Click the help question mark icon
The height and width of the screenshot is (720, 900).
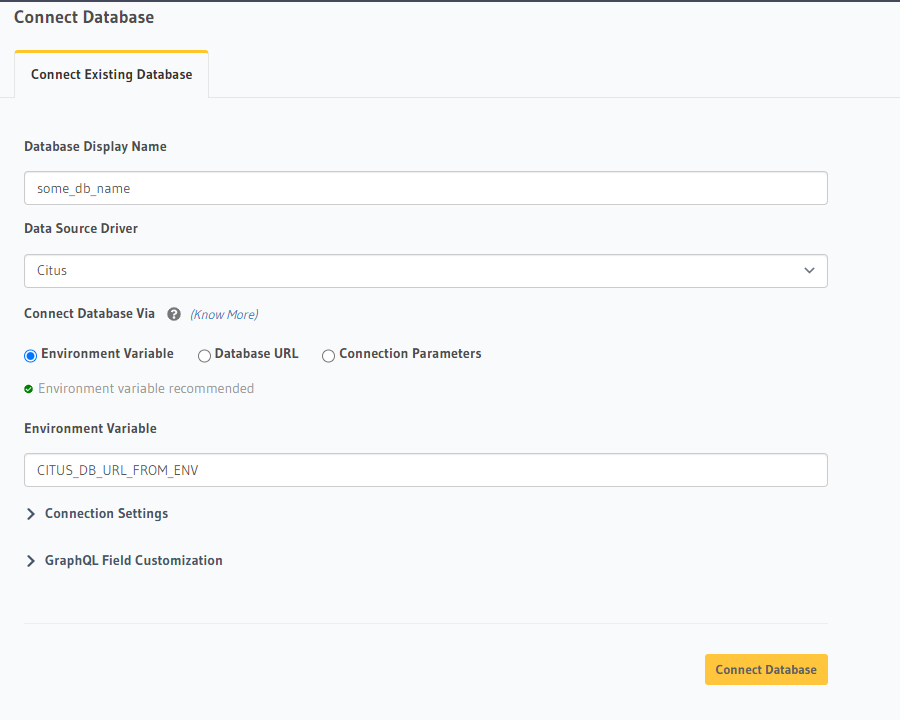[174, 314]
